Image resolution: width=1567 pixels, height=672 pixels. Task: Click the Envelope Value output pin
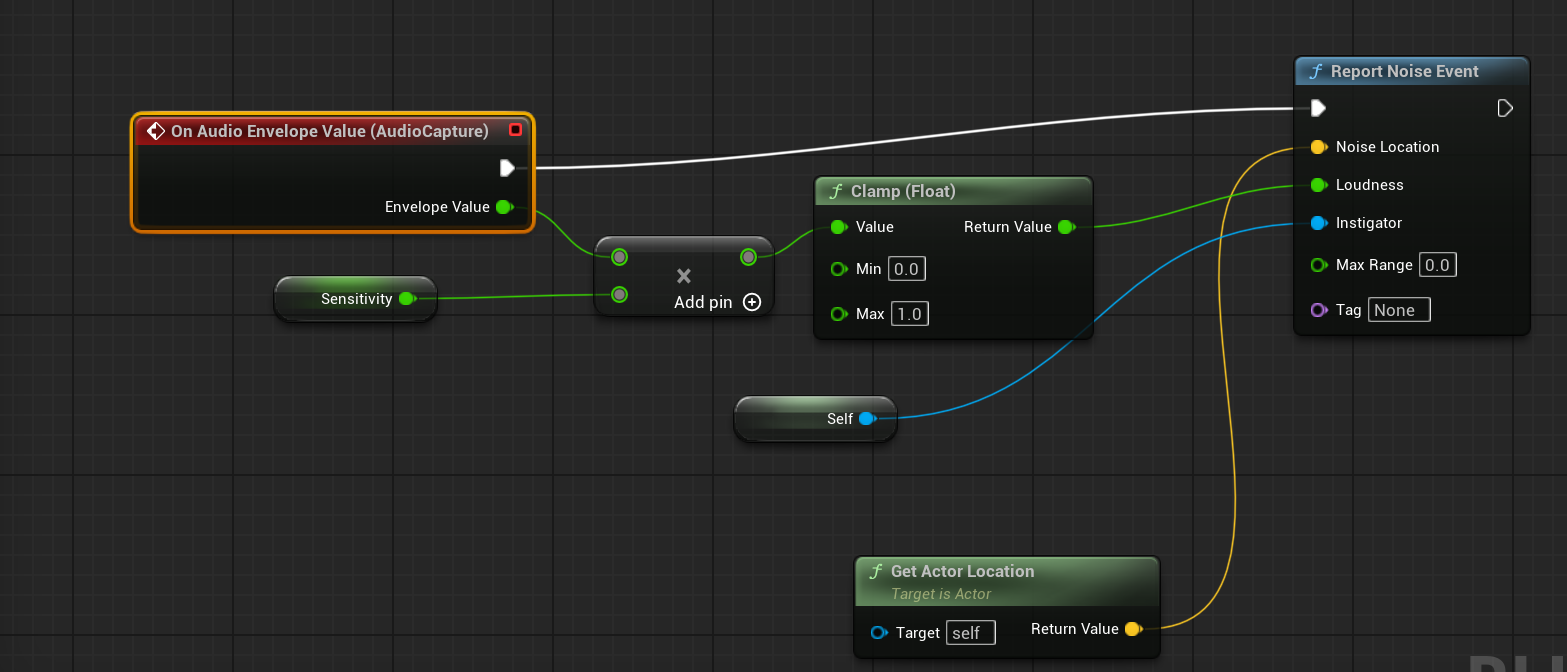pos(504,207)
